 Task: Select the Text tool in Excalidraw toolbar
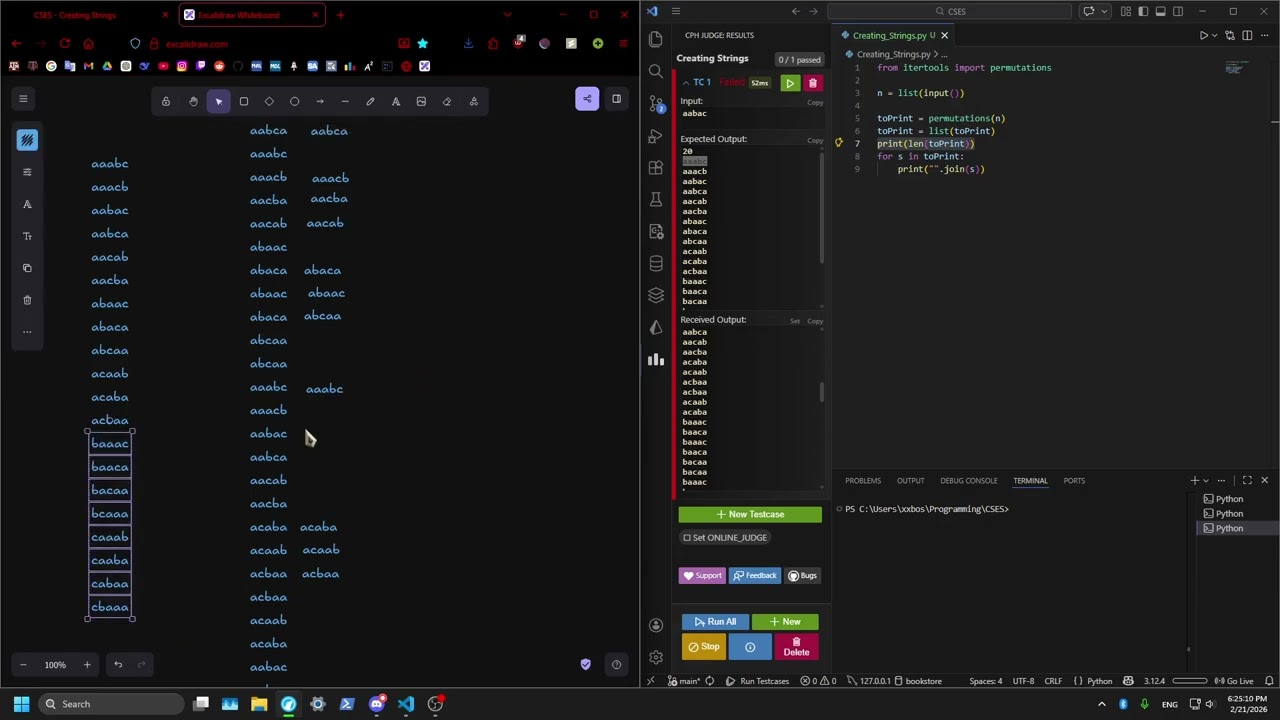click(396, 101)
